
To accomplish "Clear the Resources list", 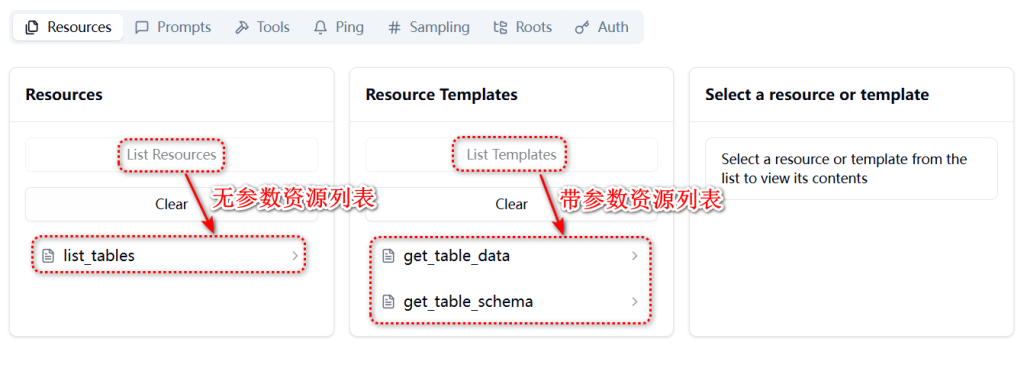I will tap(172, 204).
